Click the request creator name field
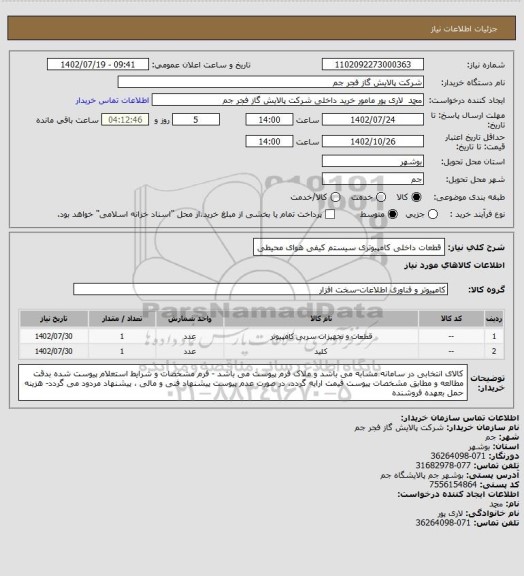Screen dimensions: 524x576 288,100
